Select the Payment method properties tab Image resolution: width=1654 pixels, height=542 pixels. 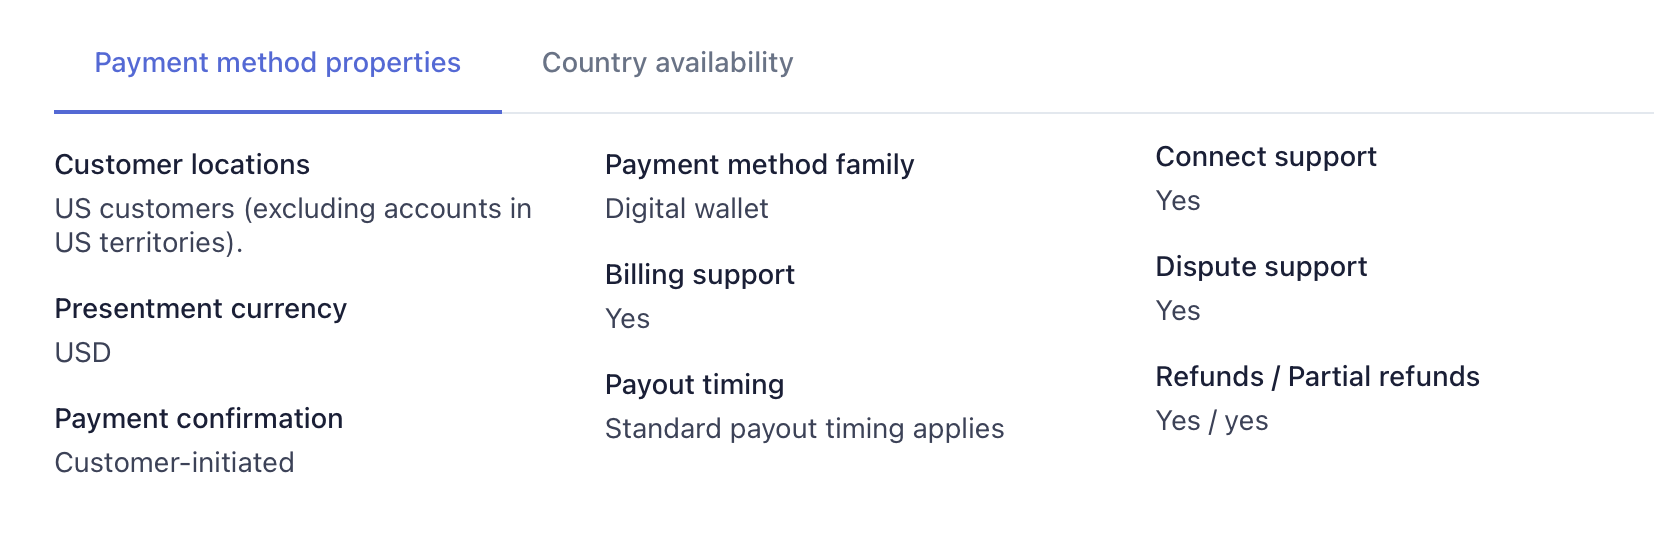click(x=277, y=63)
